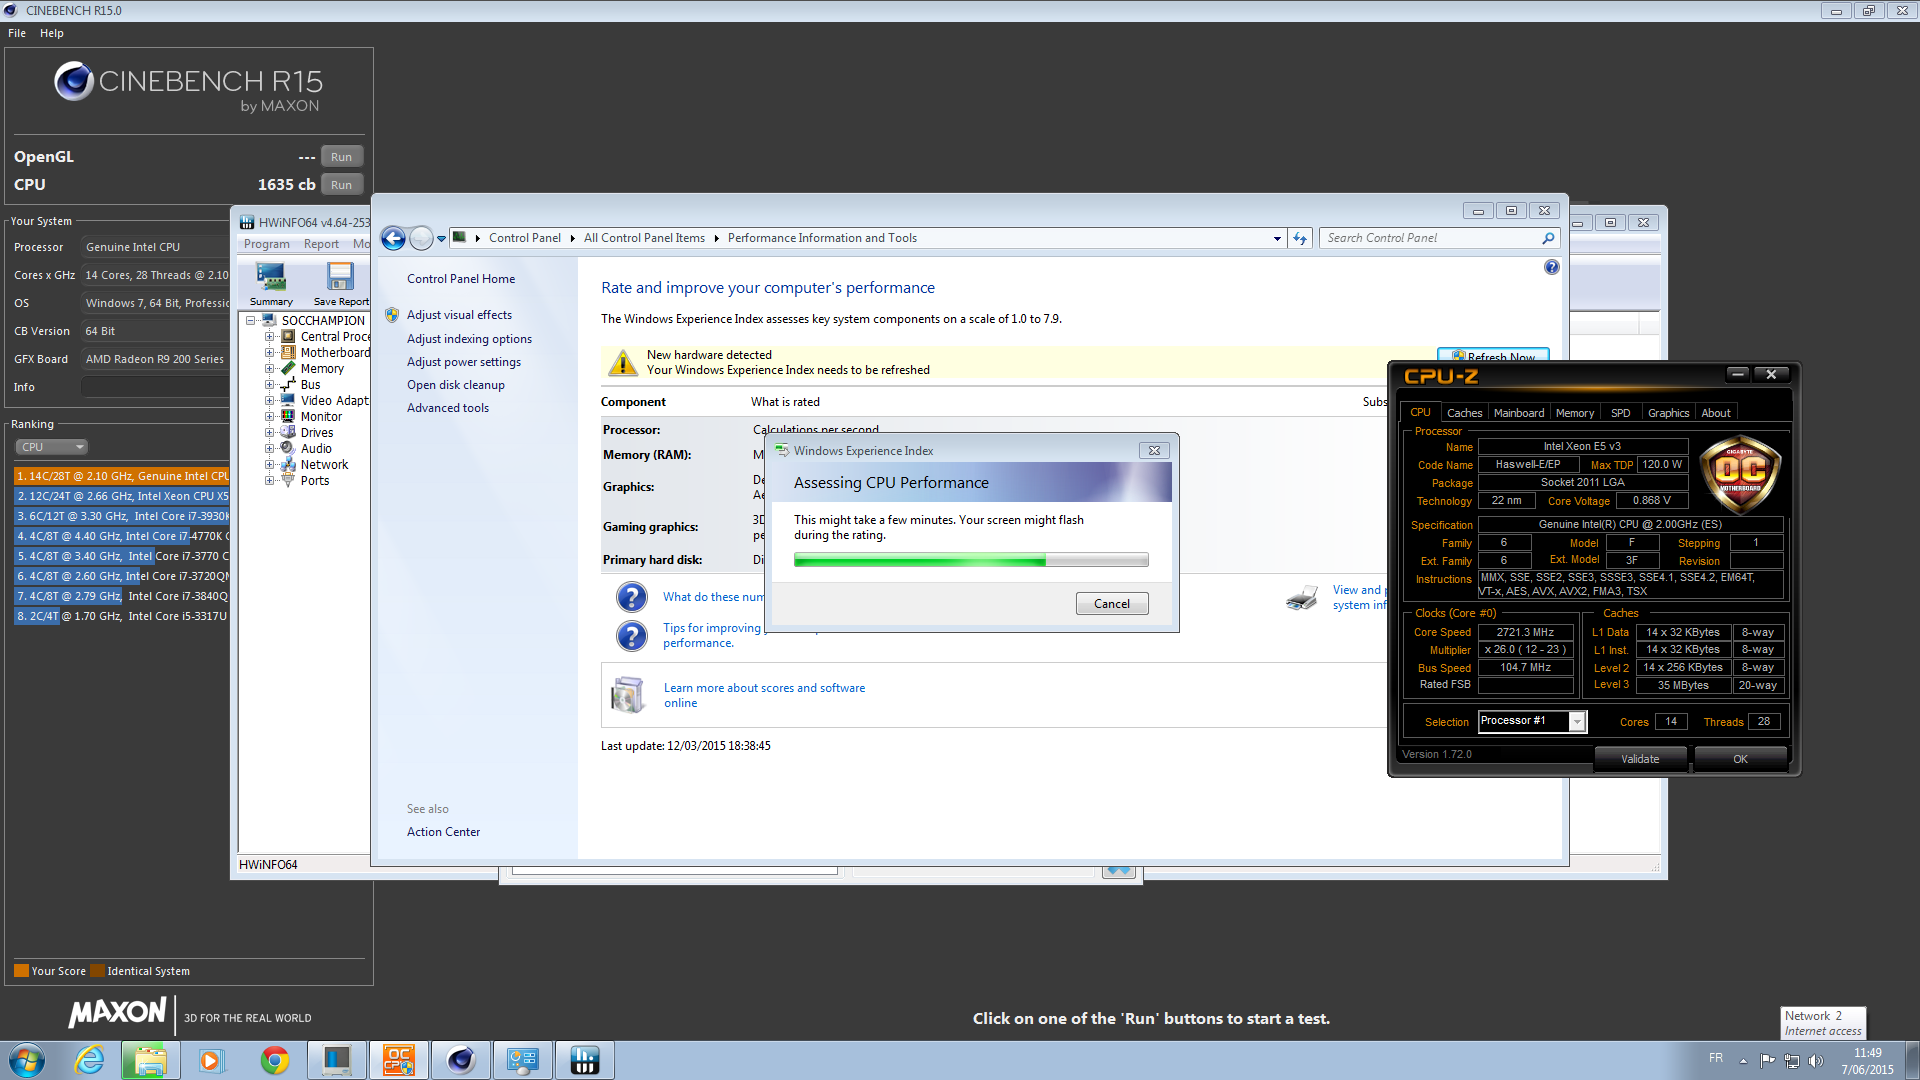
Task: Open Google Chrome from the taskbar
Action: (x=274, y=1060)
